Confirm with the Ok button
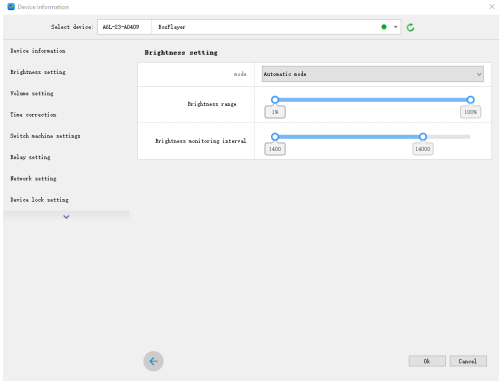The width and height of the screenshot is (504, 385). 427,361
